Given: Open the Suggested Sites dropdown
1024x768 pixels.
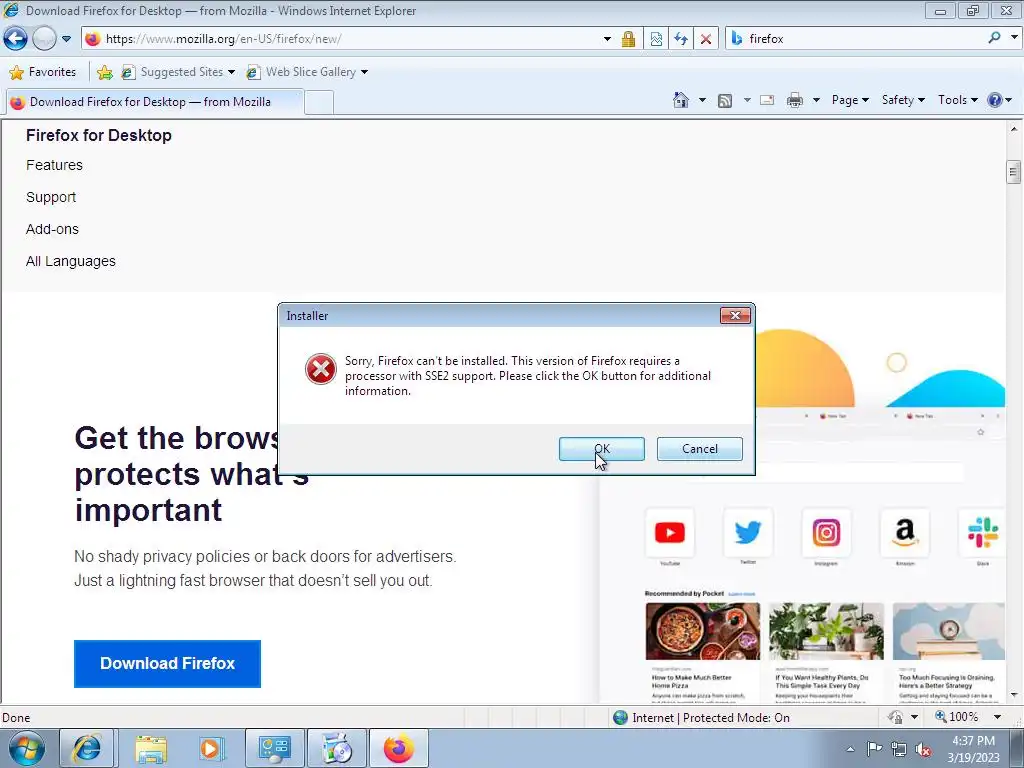Looking at the screenshot, I should pyautogui.click(x=178, y=72).
